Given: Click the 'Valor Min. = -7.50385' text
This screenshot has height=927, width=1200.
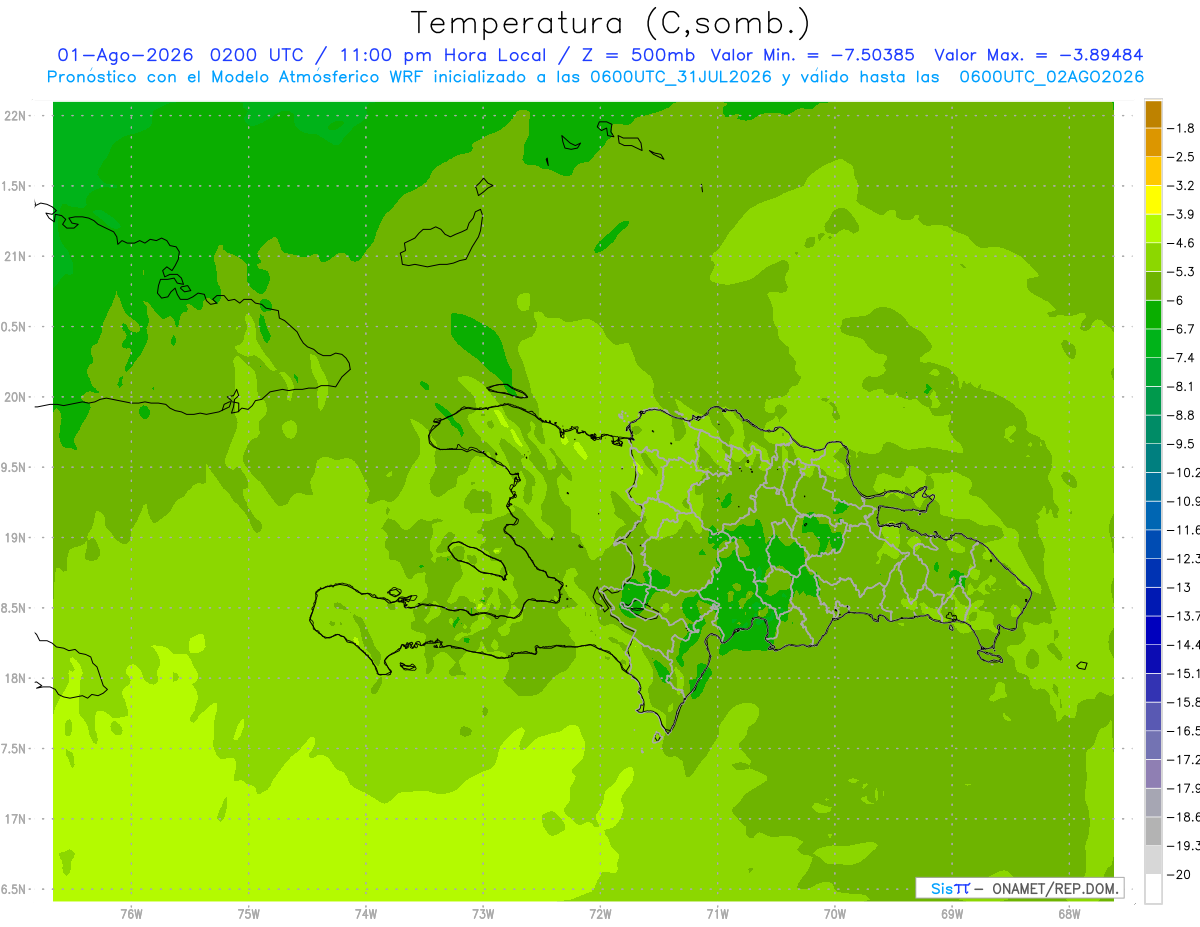Looking at the screenshot, I should pyautogui.click(x=812, y=55).
